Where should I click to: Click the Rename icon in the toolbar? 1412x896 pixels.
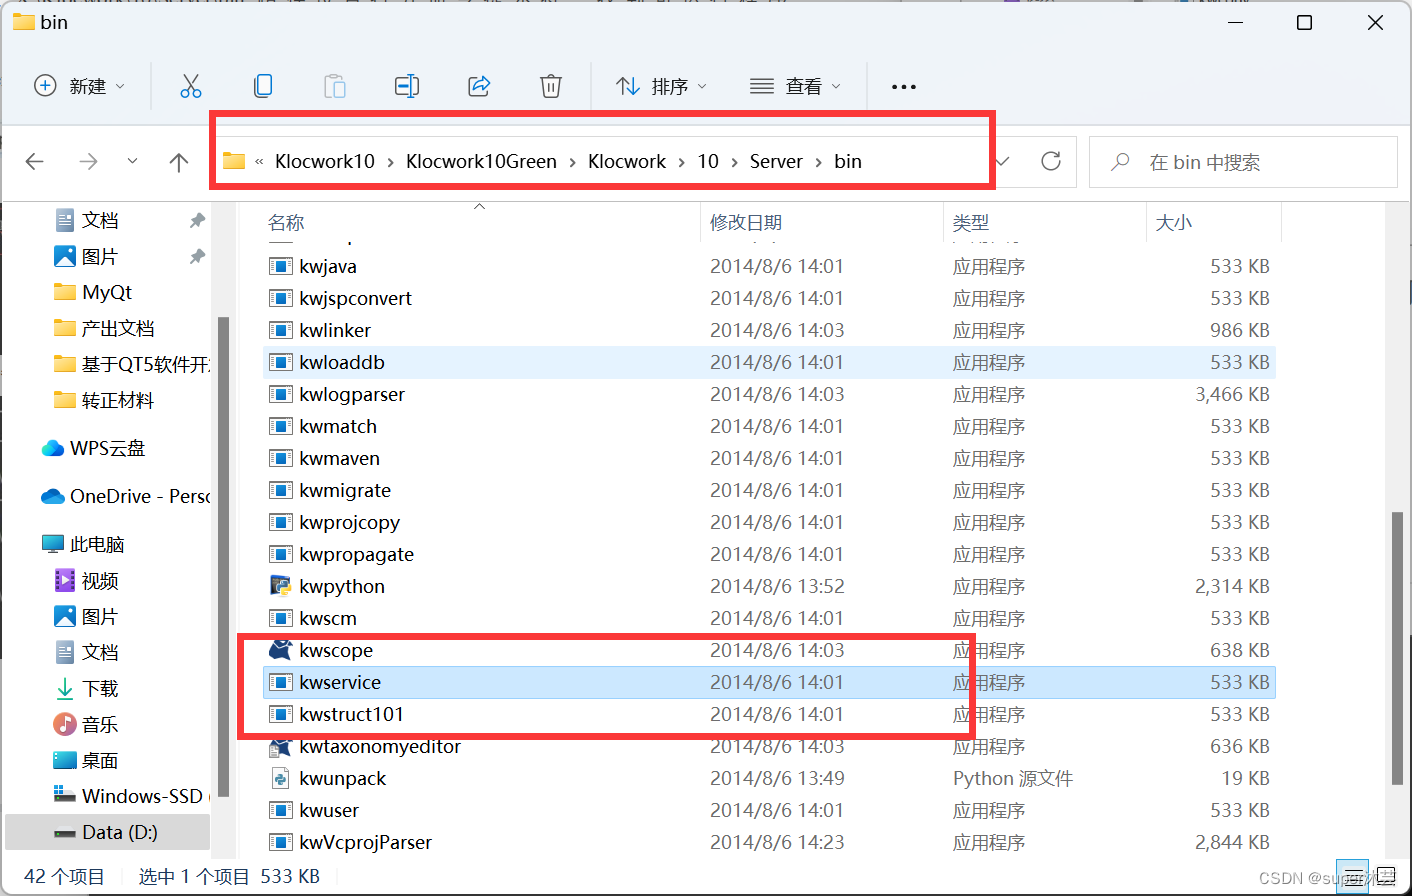[407, 86]
